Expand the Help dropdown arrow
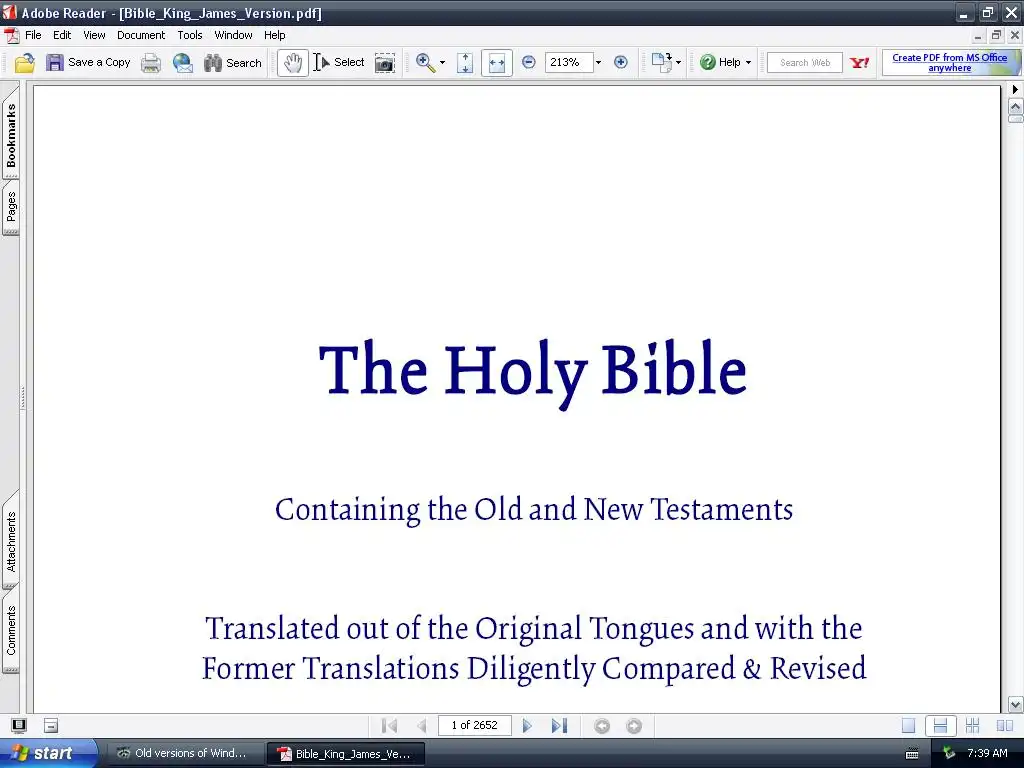The image size is (1024, 768). (748, 63)
